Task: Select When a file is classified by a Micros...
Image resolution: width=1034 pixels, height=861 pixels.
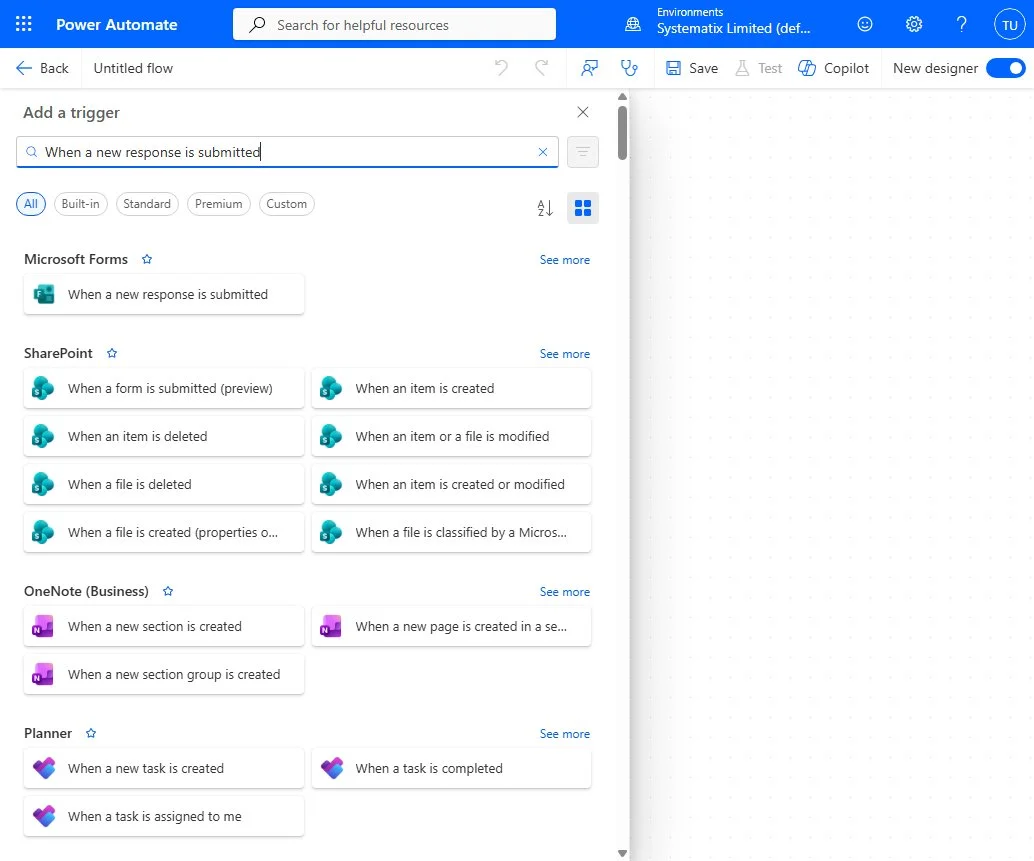Action: coord(451,533)
